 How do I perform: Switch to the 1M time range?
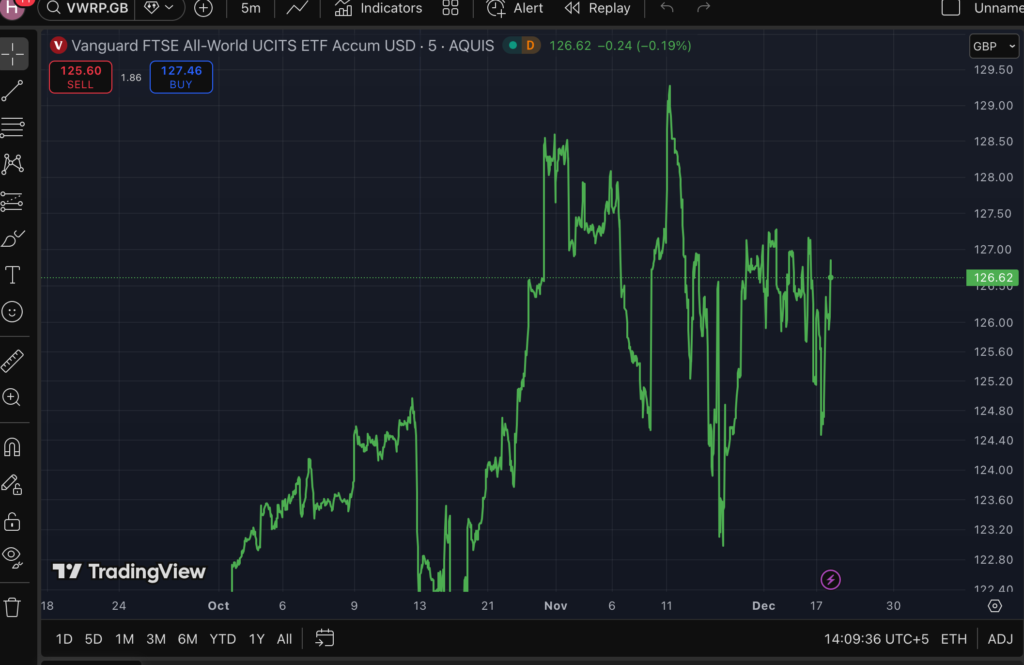coord(124,639)
